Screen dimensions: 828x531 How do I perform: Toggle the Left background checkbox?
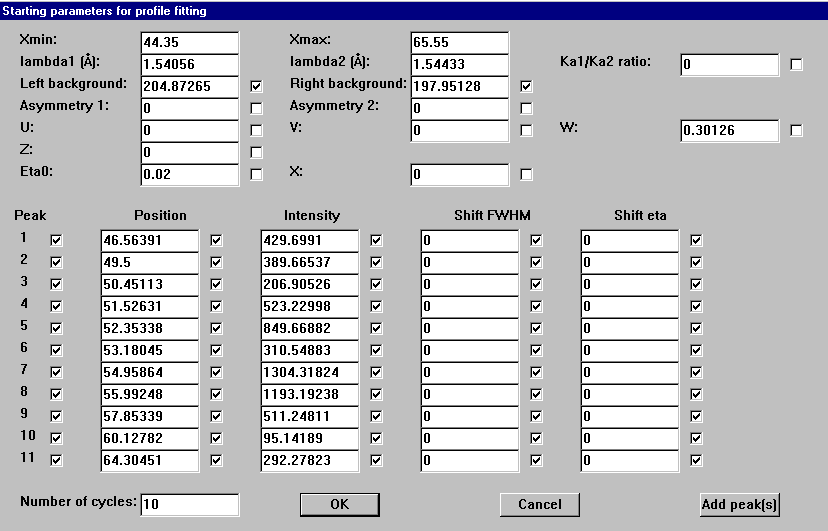point(257,87)
